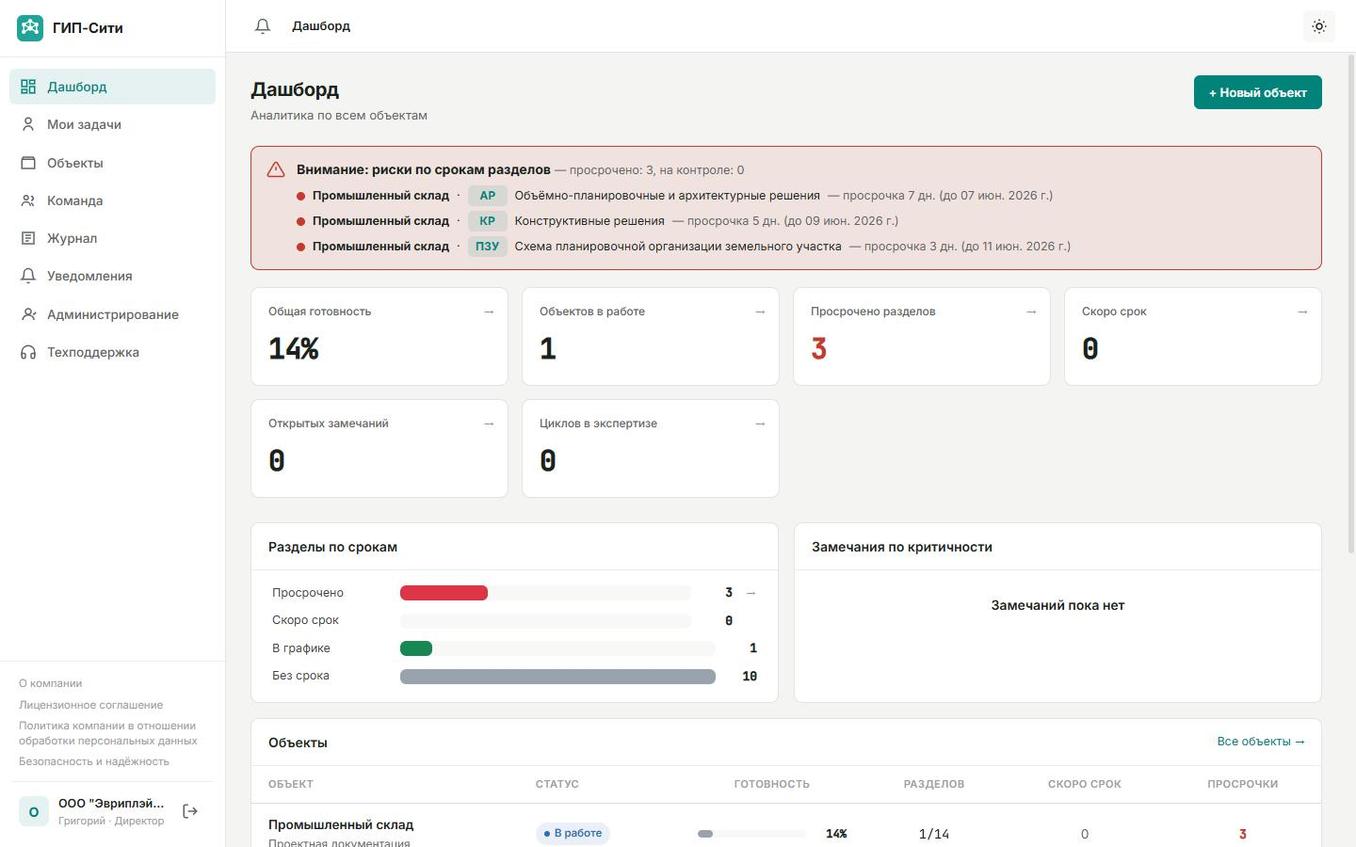This screenshot has height=847, width=1356.
Task: Click the warning triangle icon in the alert
Action: pyautogui.click(x=276, y=170)
